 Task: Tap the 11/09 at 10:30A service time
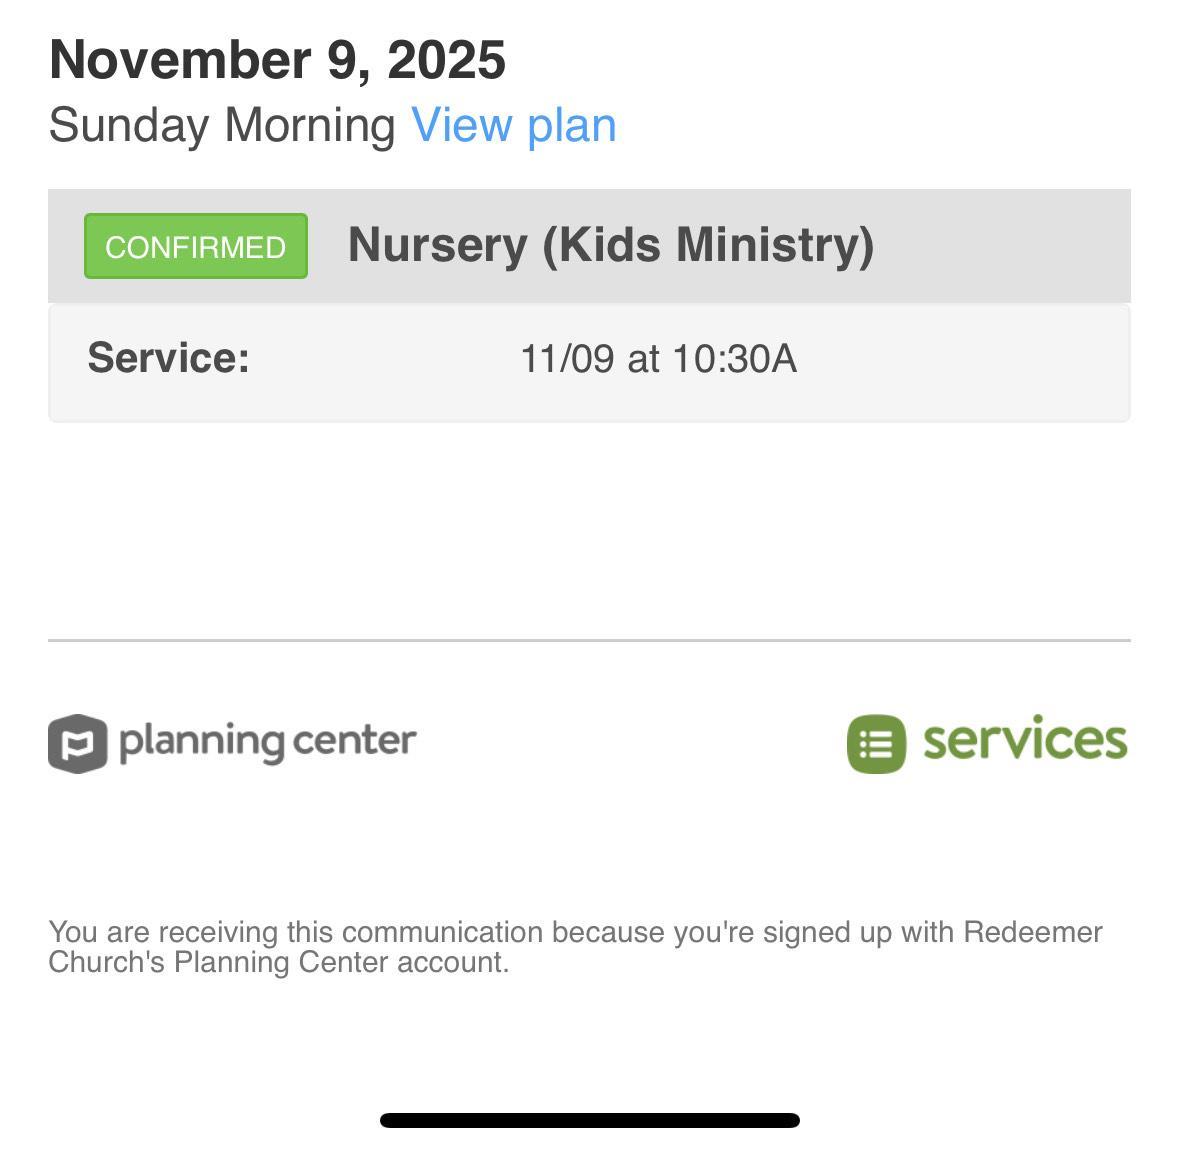(x=658, y=359)
